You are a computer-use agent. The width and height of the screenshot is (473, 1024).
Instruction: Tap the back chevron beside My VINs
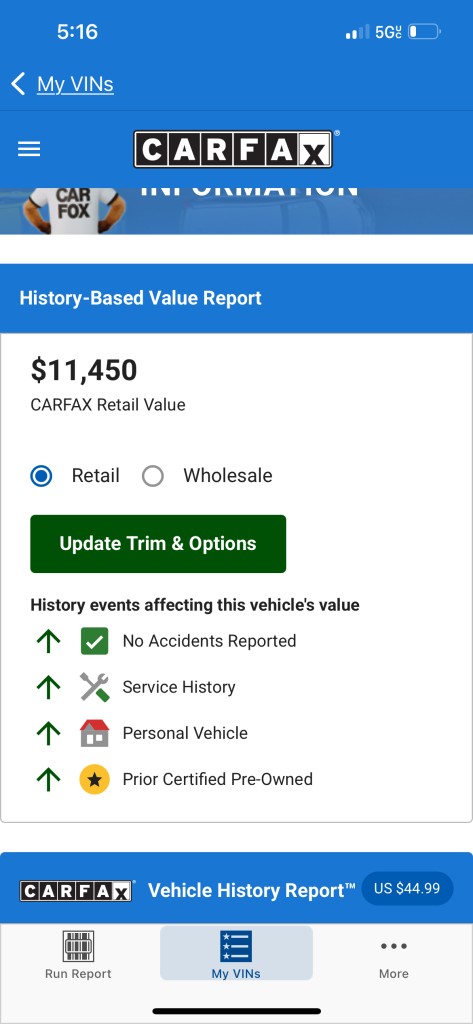[x=18, y=84]
